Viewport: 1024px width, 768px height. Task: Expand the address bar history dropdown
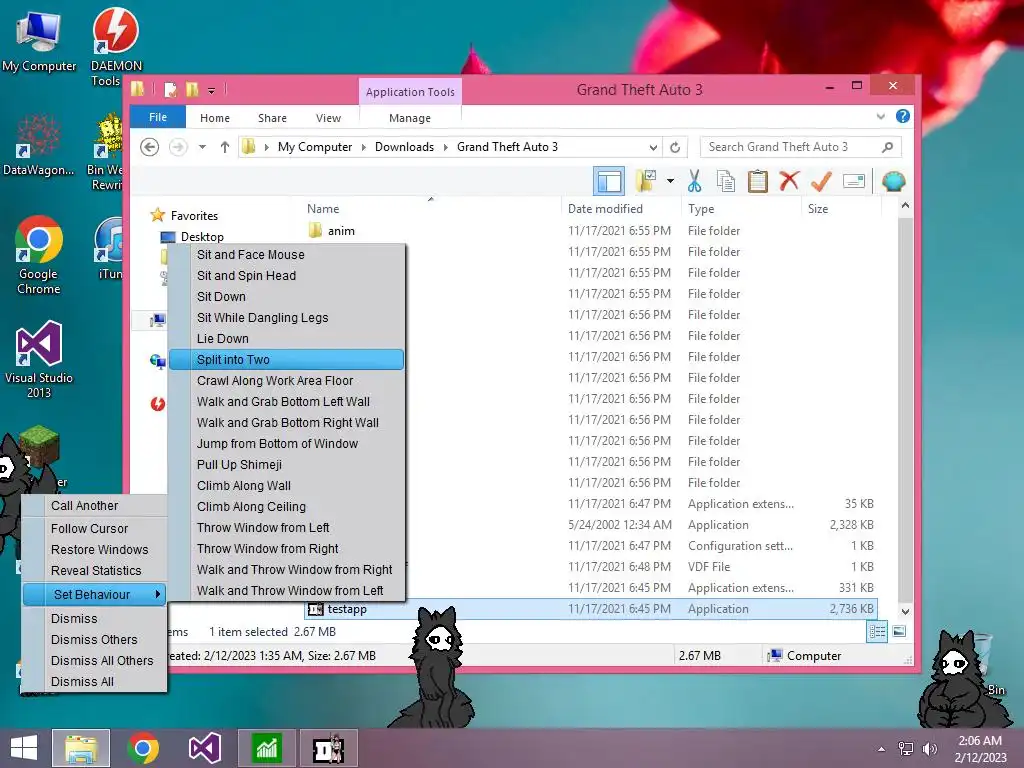[x=653, y=147]
